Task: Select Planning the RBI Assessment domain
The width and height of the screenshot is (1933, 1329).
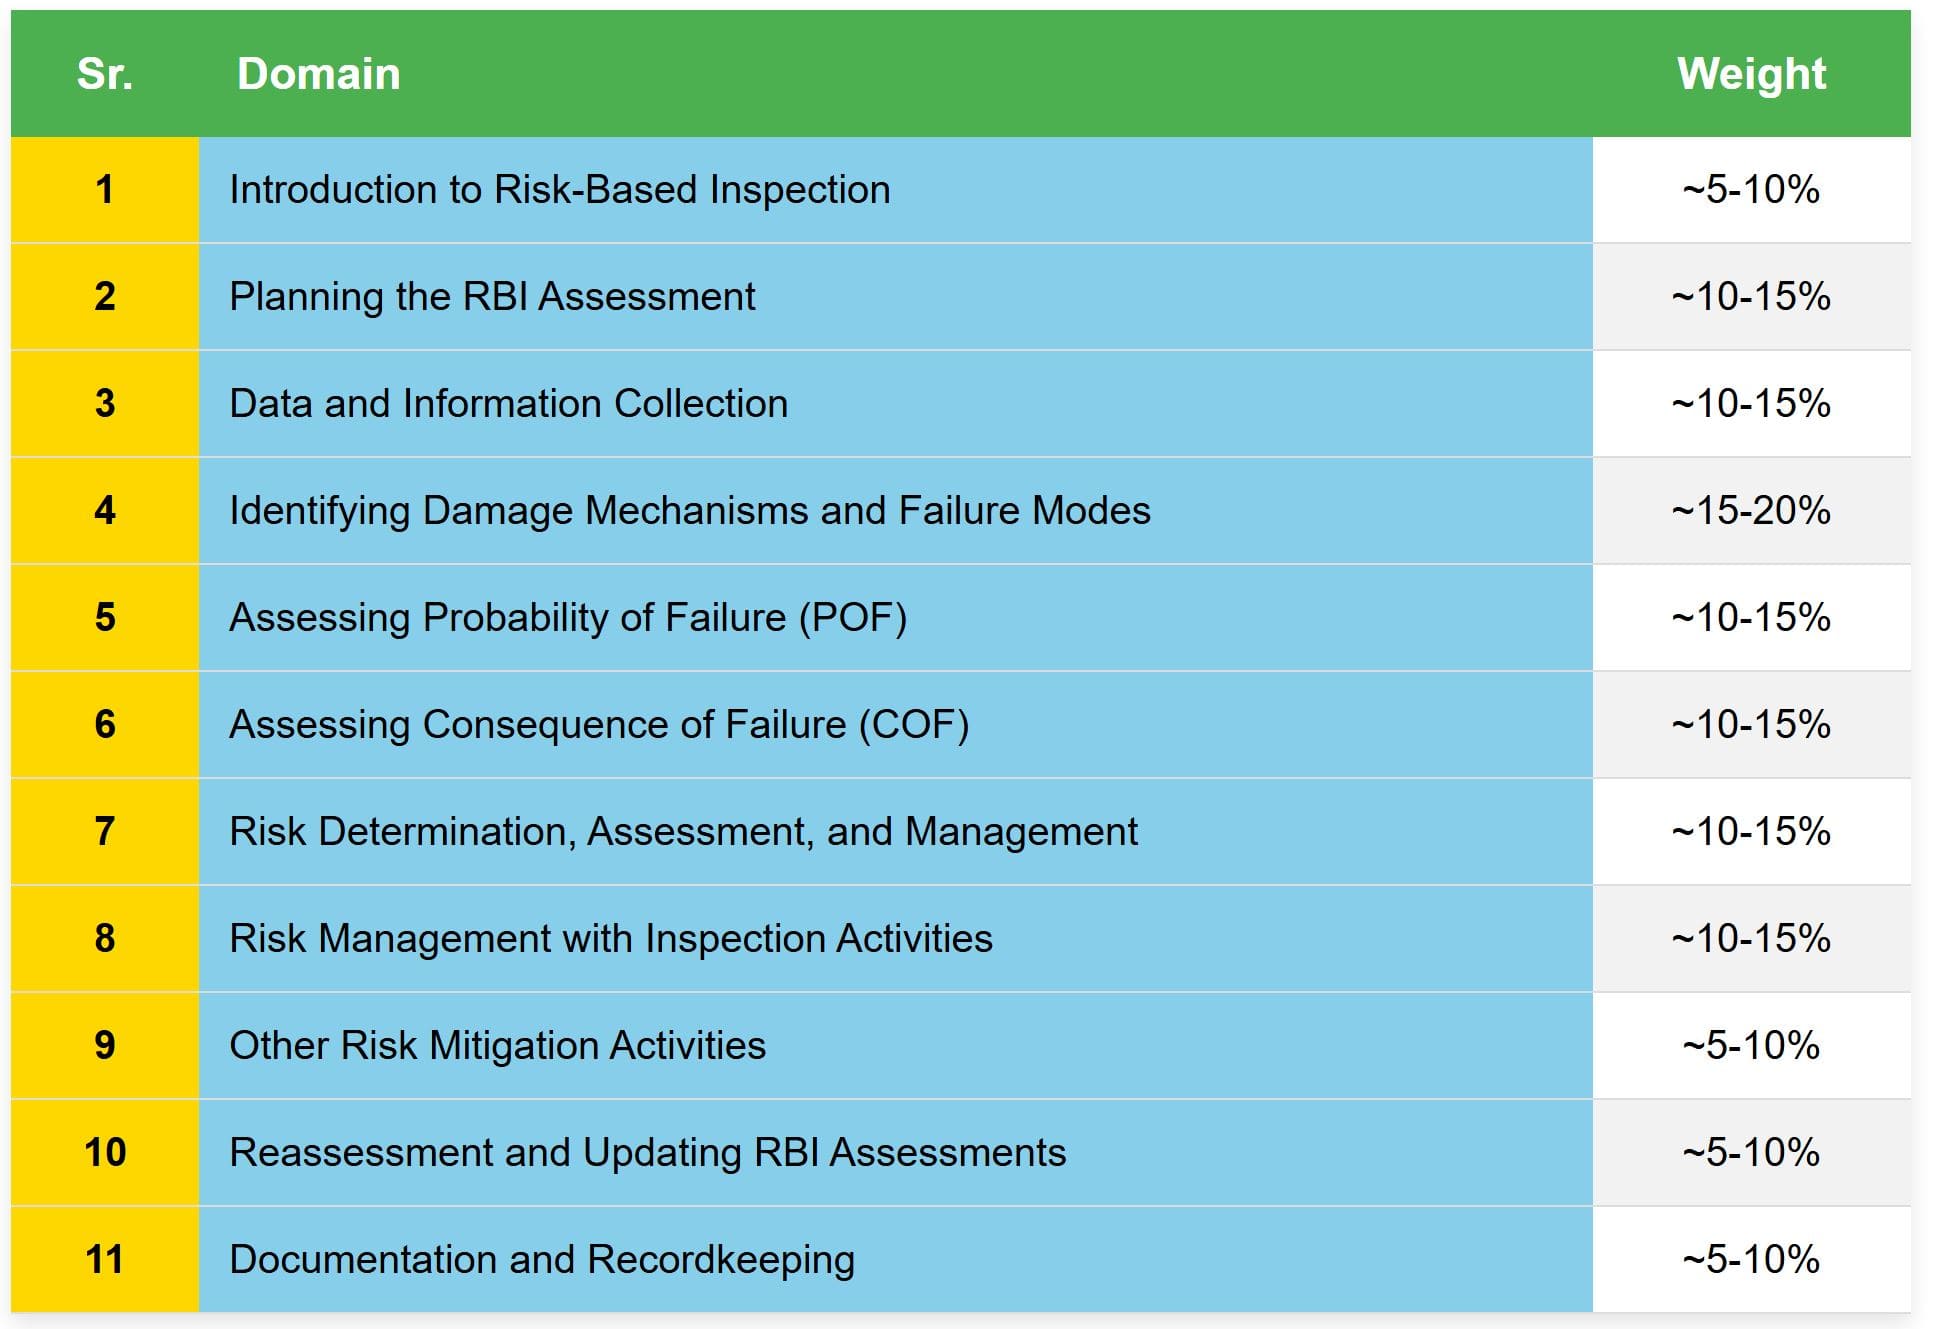Action: pyautogui.click(x=492, y=297)
